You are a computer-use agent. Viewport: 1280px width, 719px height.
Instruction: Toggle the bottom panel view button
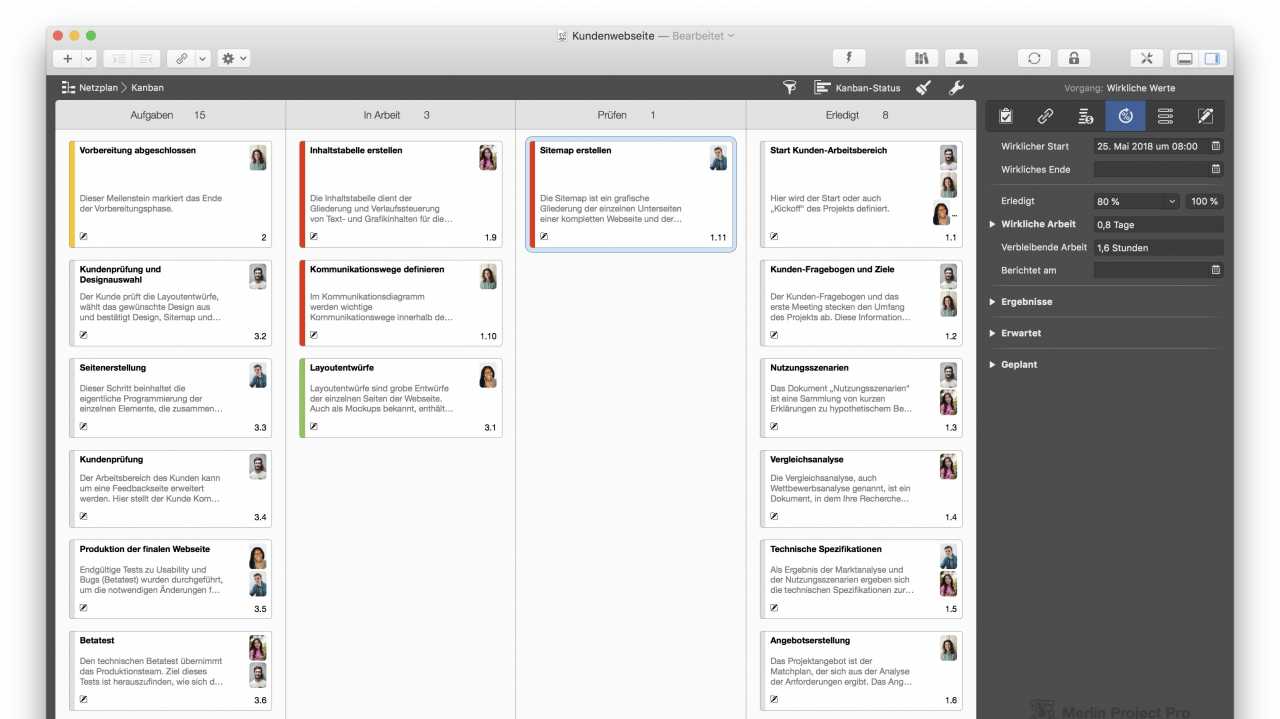[1185, 59]
